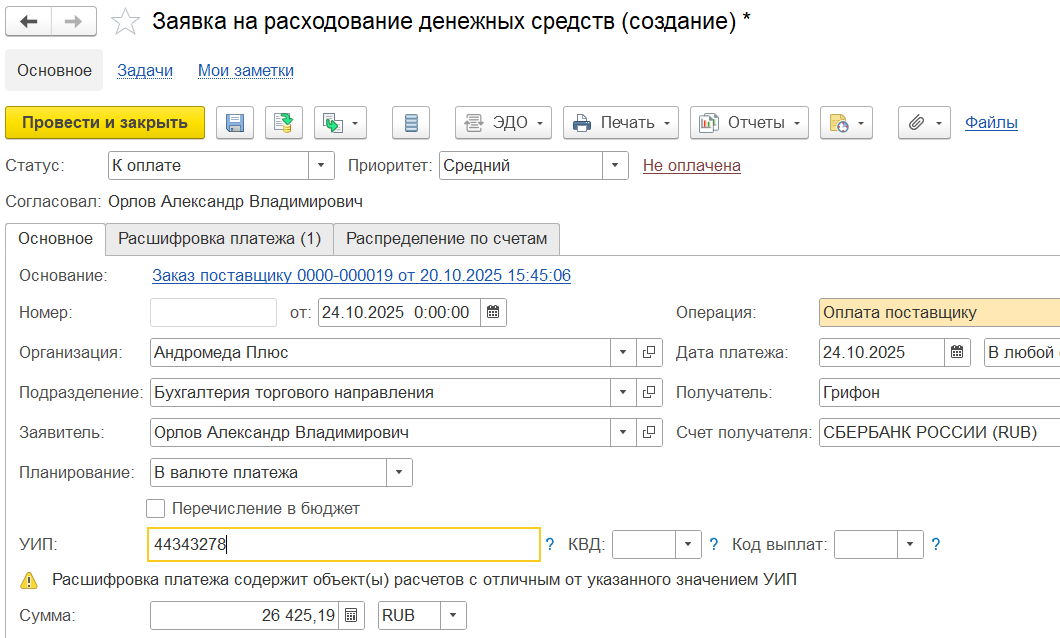Click the back navigation arrow
1060x638 pixels.
[x=28, y=21]
